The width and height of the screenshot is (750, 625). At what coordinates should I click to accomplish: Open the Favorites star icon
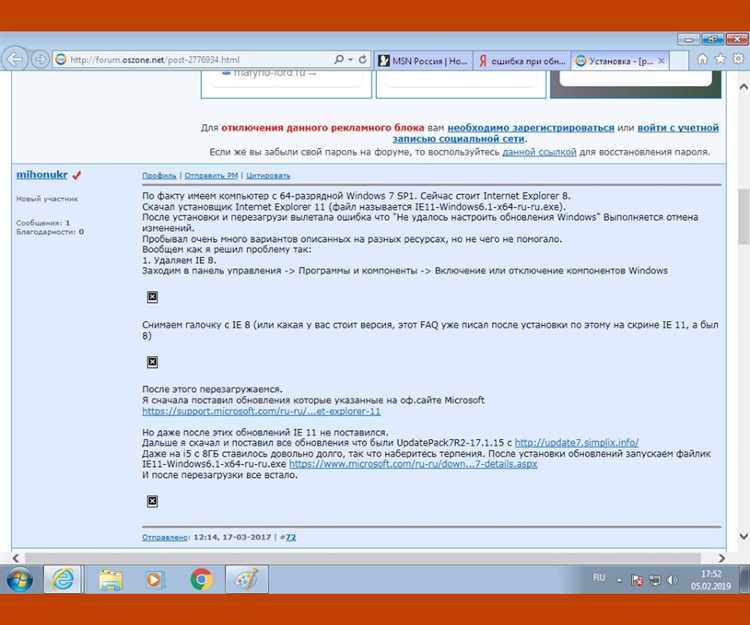pyautogui.click(x=718, y=59)
